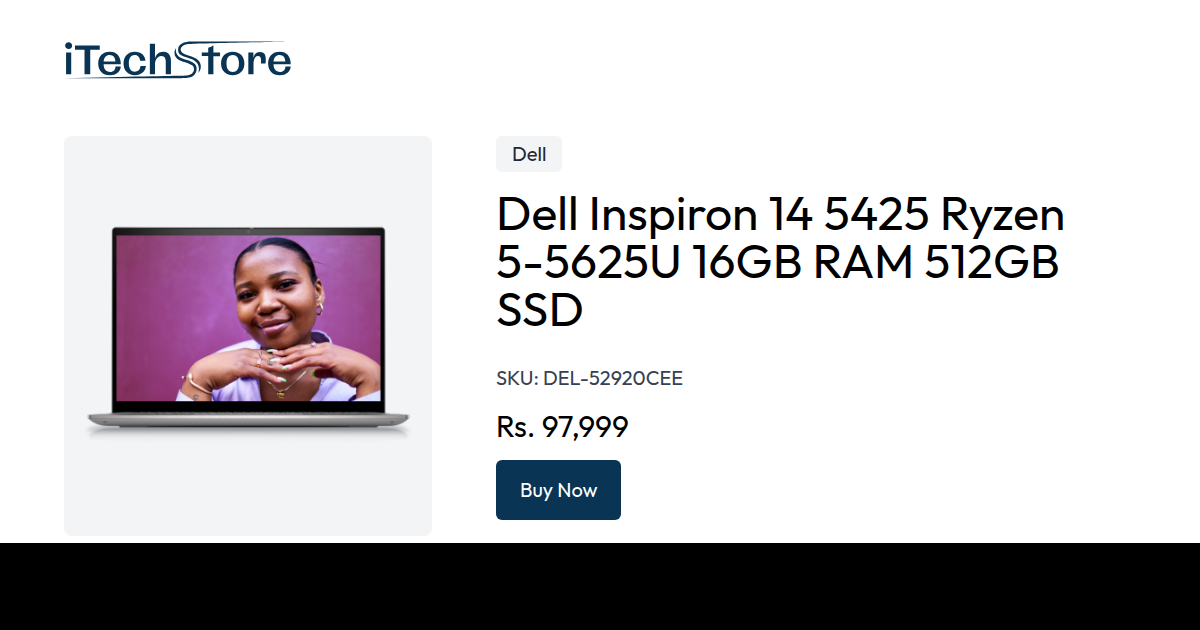Click the SKU label text
Screen dimensions: 1200x630
[x=517, y=379]
